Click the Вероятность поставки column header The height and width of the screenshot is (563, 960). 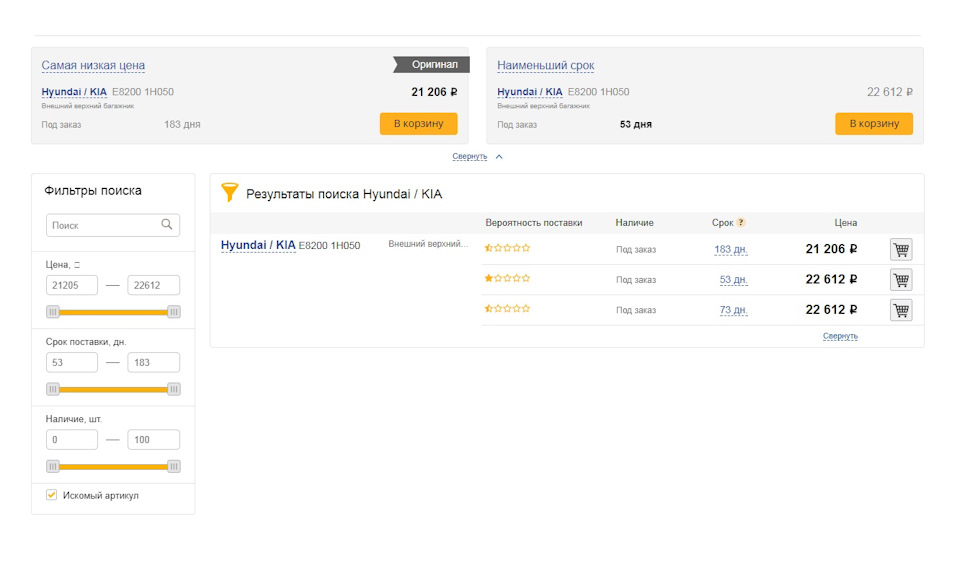click(534, 223)
